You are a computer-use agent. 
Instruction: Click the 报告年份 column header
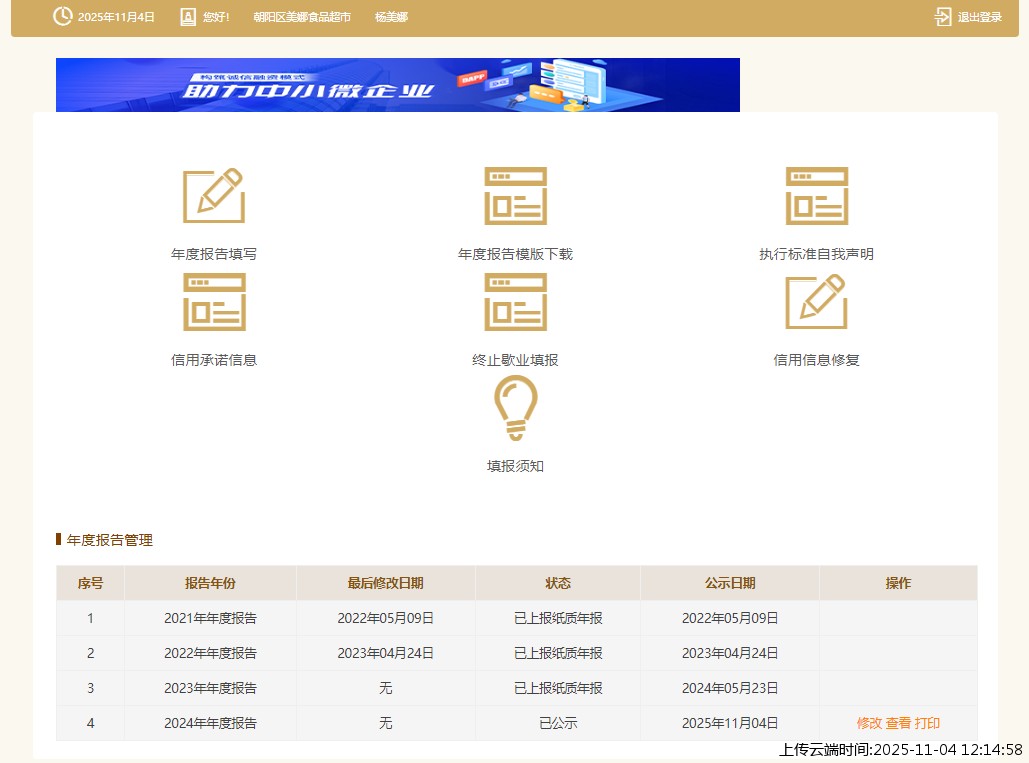pyautogui.click(x=210, y=583)
